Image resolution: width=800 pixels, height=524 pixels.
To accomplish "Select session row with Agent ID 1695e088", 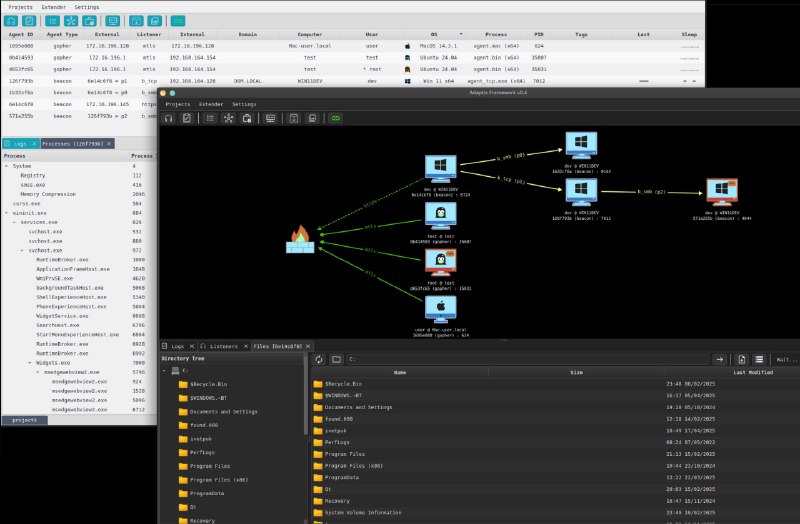I will [x=353, y=46].
